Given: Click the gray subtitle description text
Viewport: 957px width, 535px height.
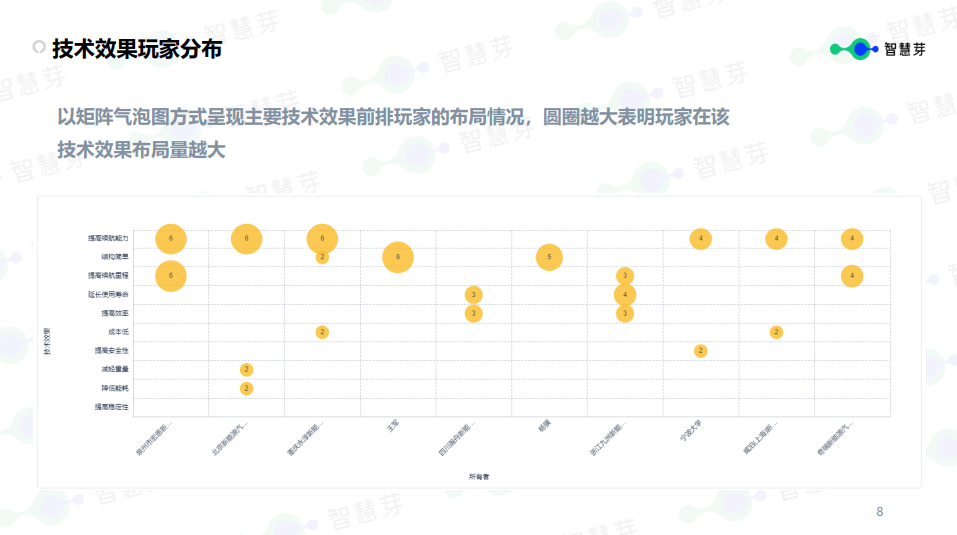Looking at the screenshot, I should (x=393, y=133).
